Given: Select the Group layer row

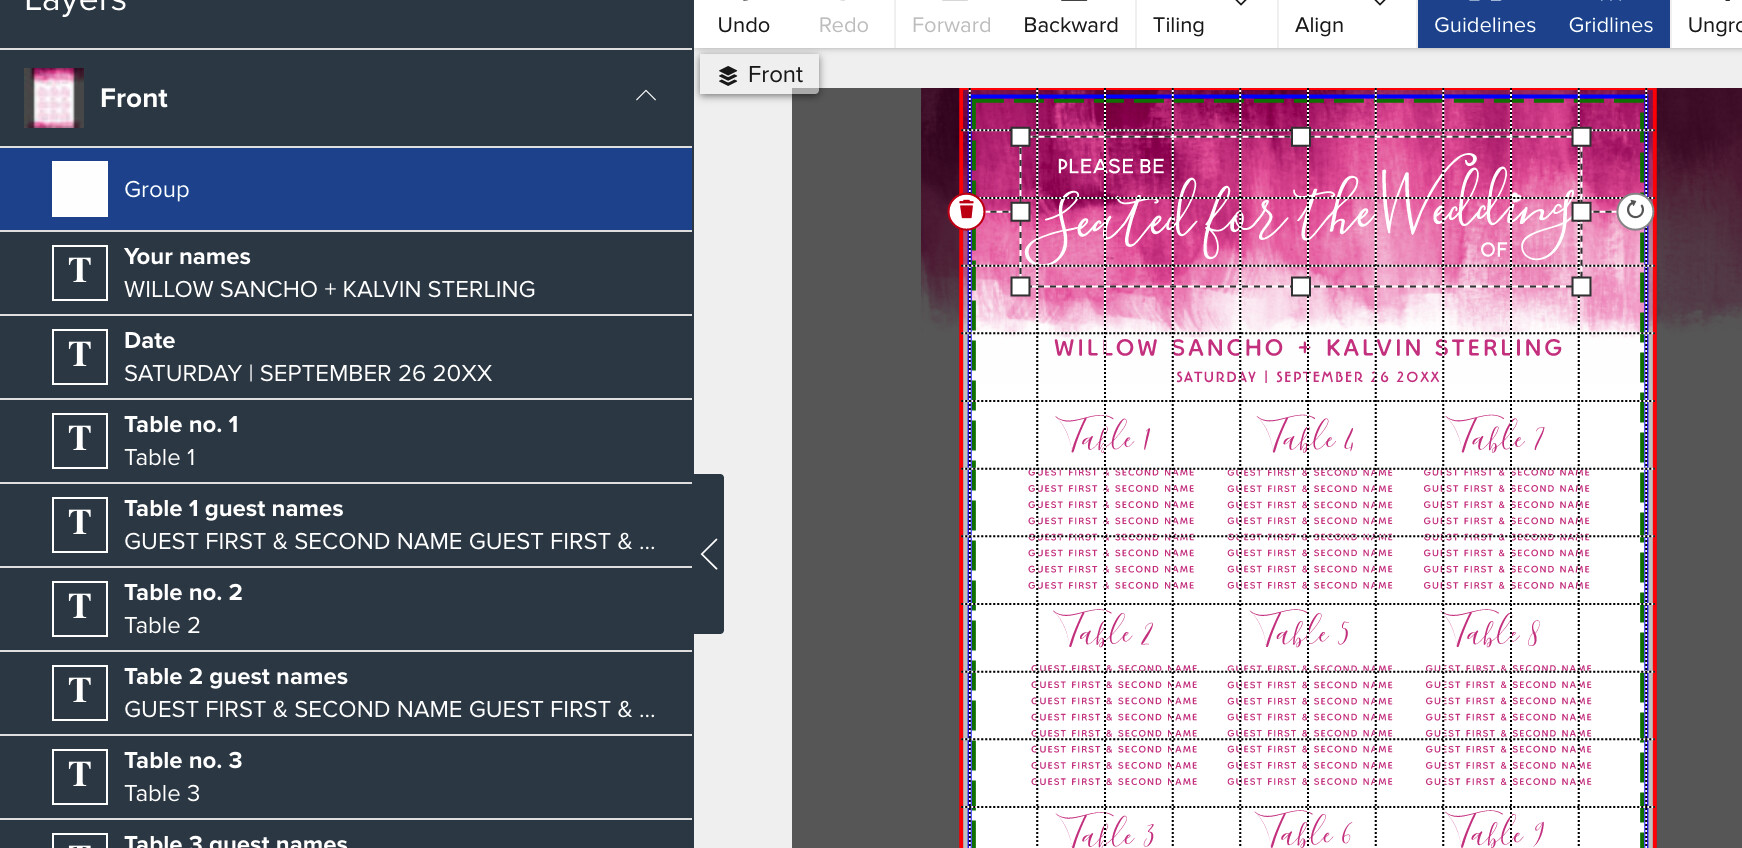Looking at the screenshot, I should [346, 189].
